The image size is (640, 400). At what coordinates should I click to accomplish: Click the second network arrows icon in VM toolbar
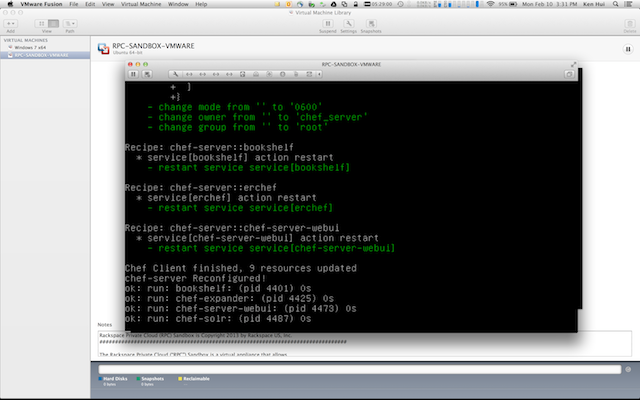[x=202, y=74]
